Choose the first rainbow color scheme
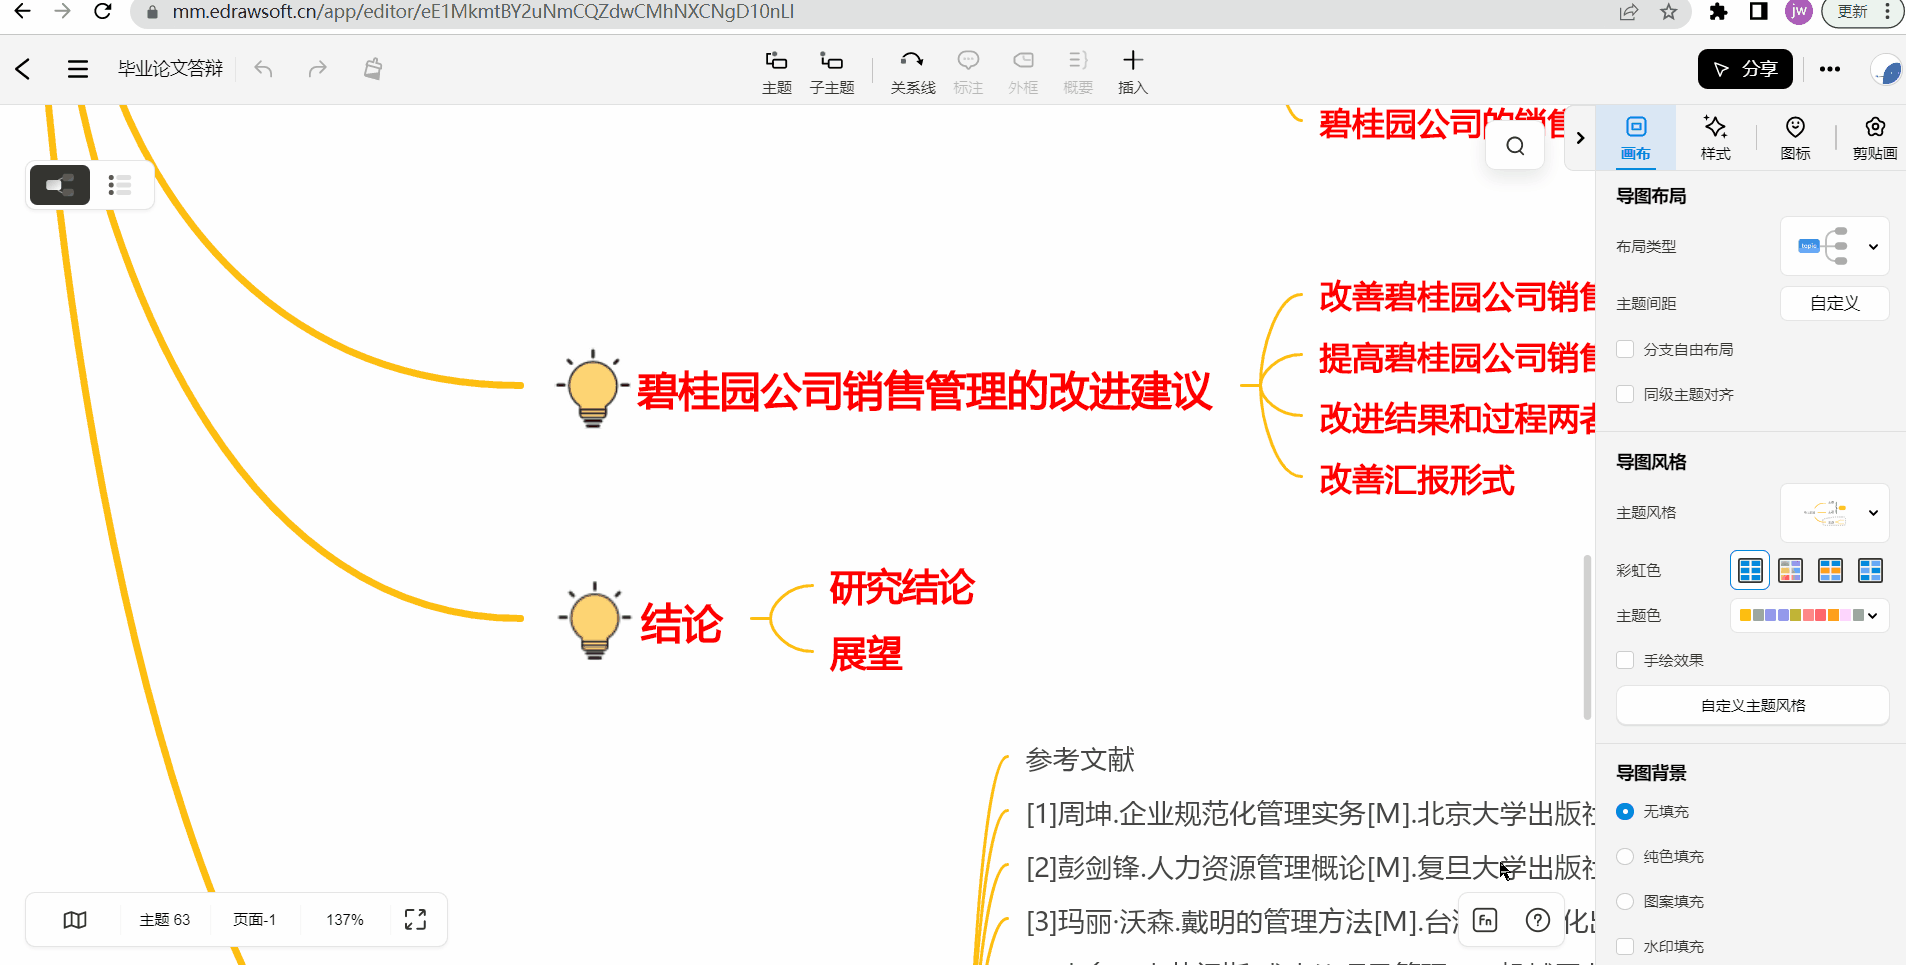The width and height of the screenshot is (1906, 965). click(1750, 570)
